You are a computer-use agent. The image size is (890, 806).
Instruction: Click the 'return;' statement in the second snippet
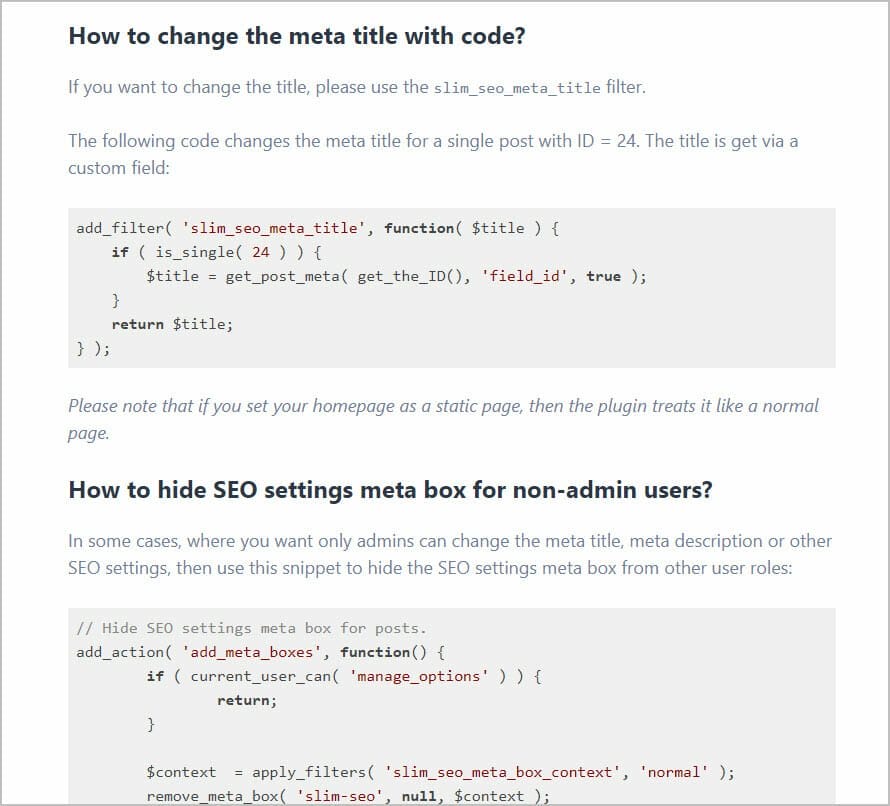pos(247,700)
